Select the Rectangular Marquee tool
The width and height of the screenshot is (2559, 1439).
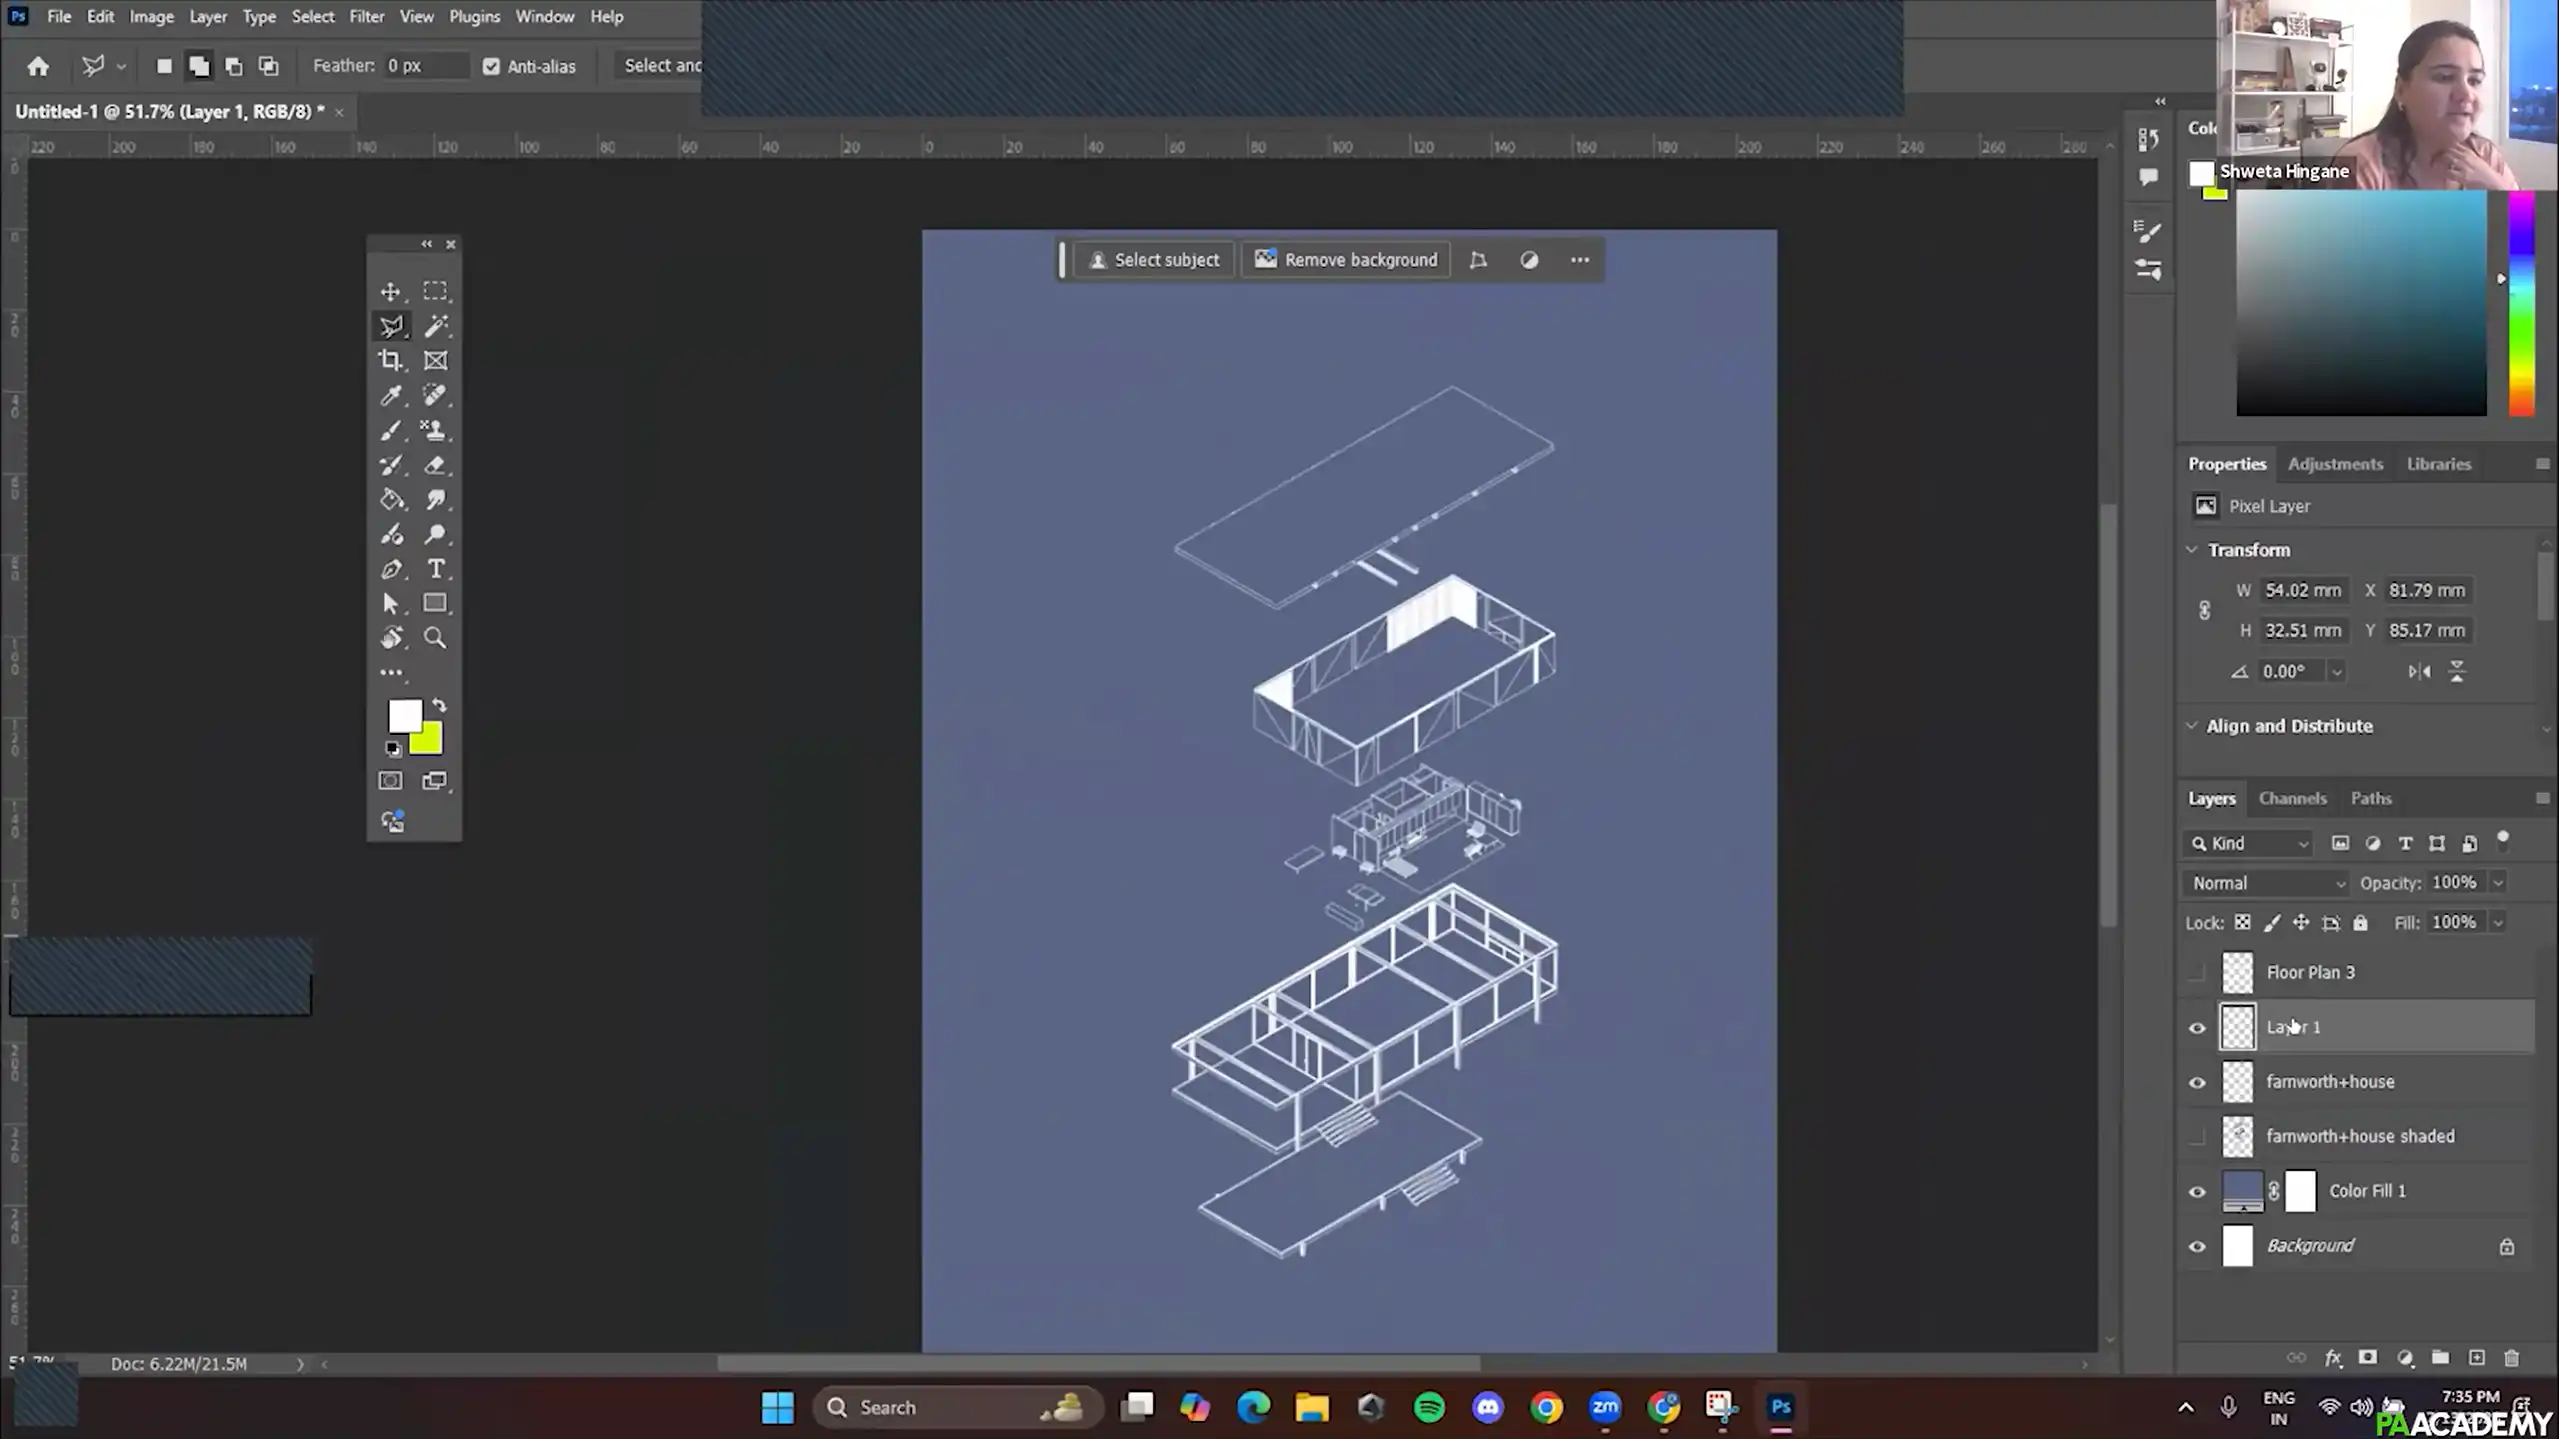435,291
